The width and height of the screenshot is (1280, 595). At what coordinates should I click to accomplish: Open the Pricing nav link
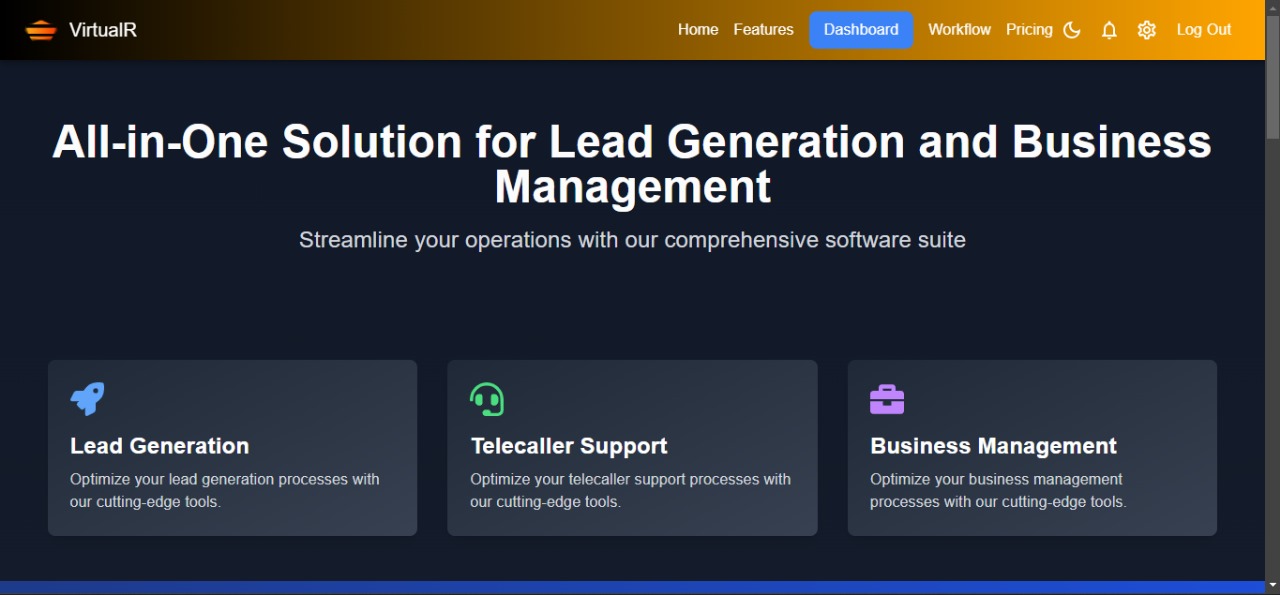click(1029, 30)
